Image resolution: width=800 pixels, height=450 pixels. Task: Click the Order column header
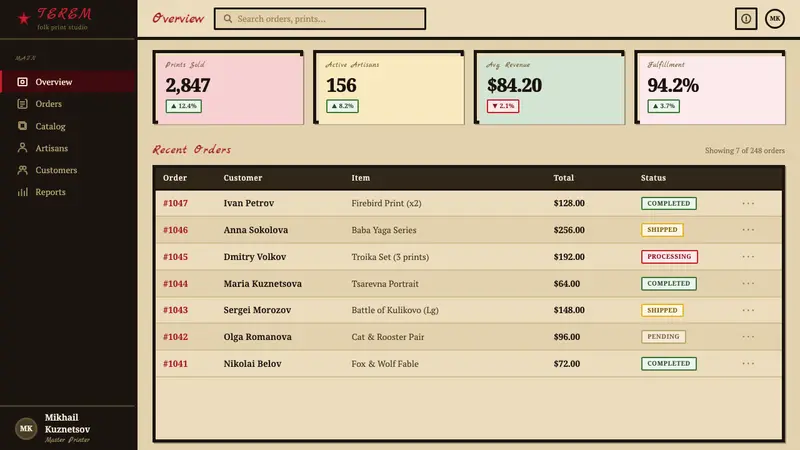(175, 178)
